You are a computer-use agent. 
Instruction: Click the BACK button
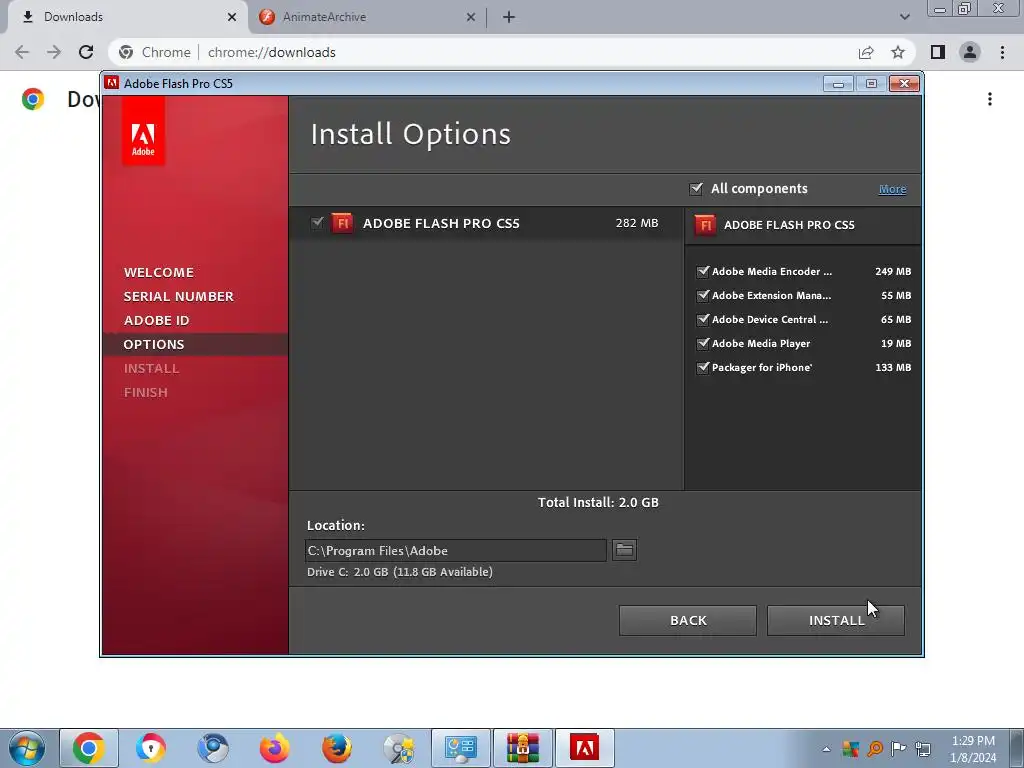pos(688,620)
